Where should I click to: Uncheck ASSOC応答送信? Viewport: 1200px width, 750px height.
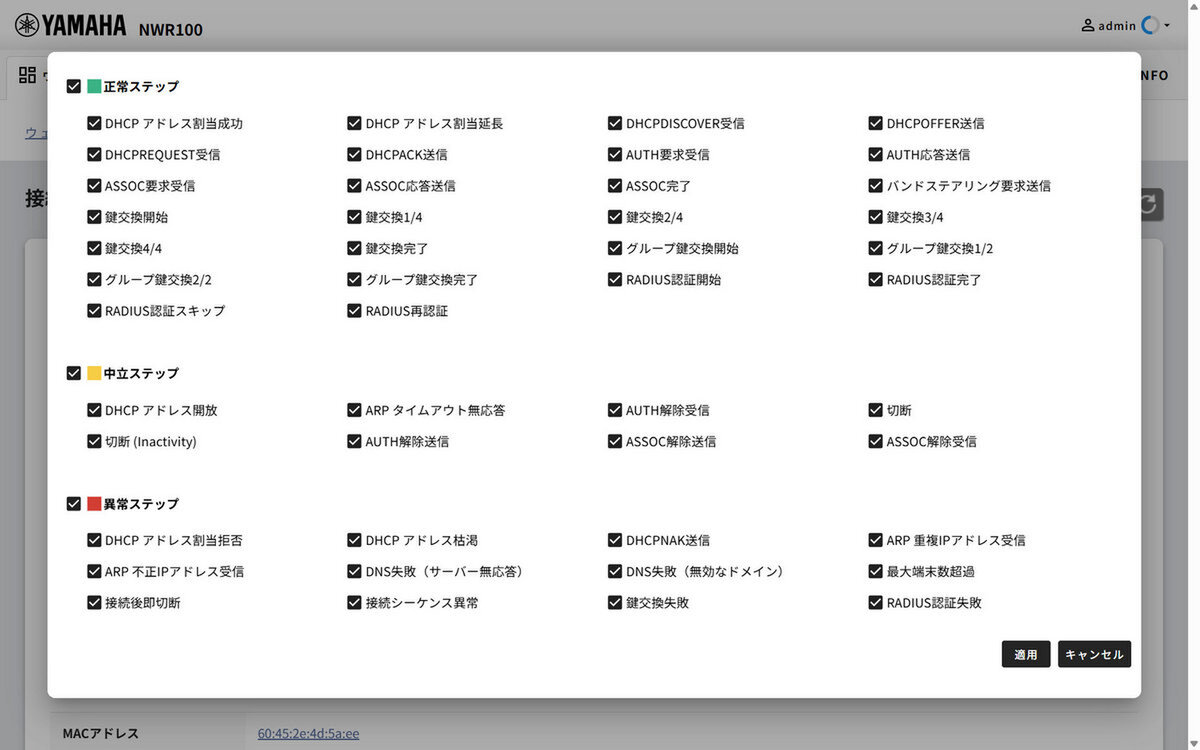pos(354,186)
